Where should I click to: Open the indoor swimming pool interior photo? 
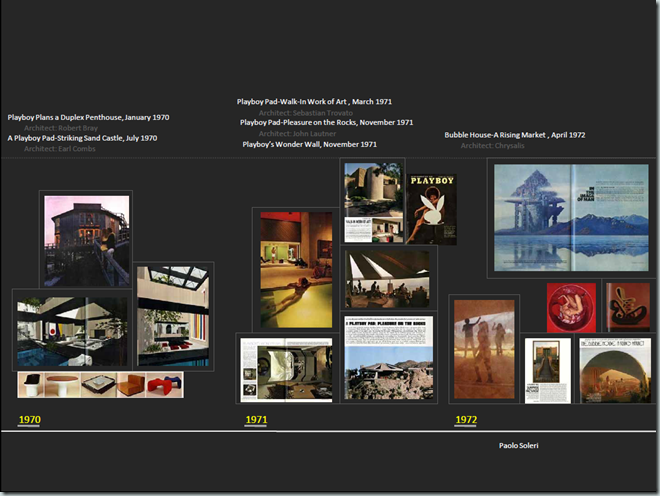[x=296, y=270]
